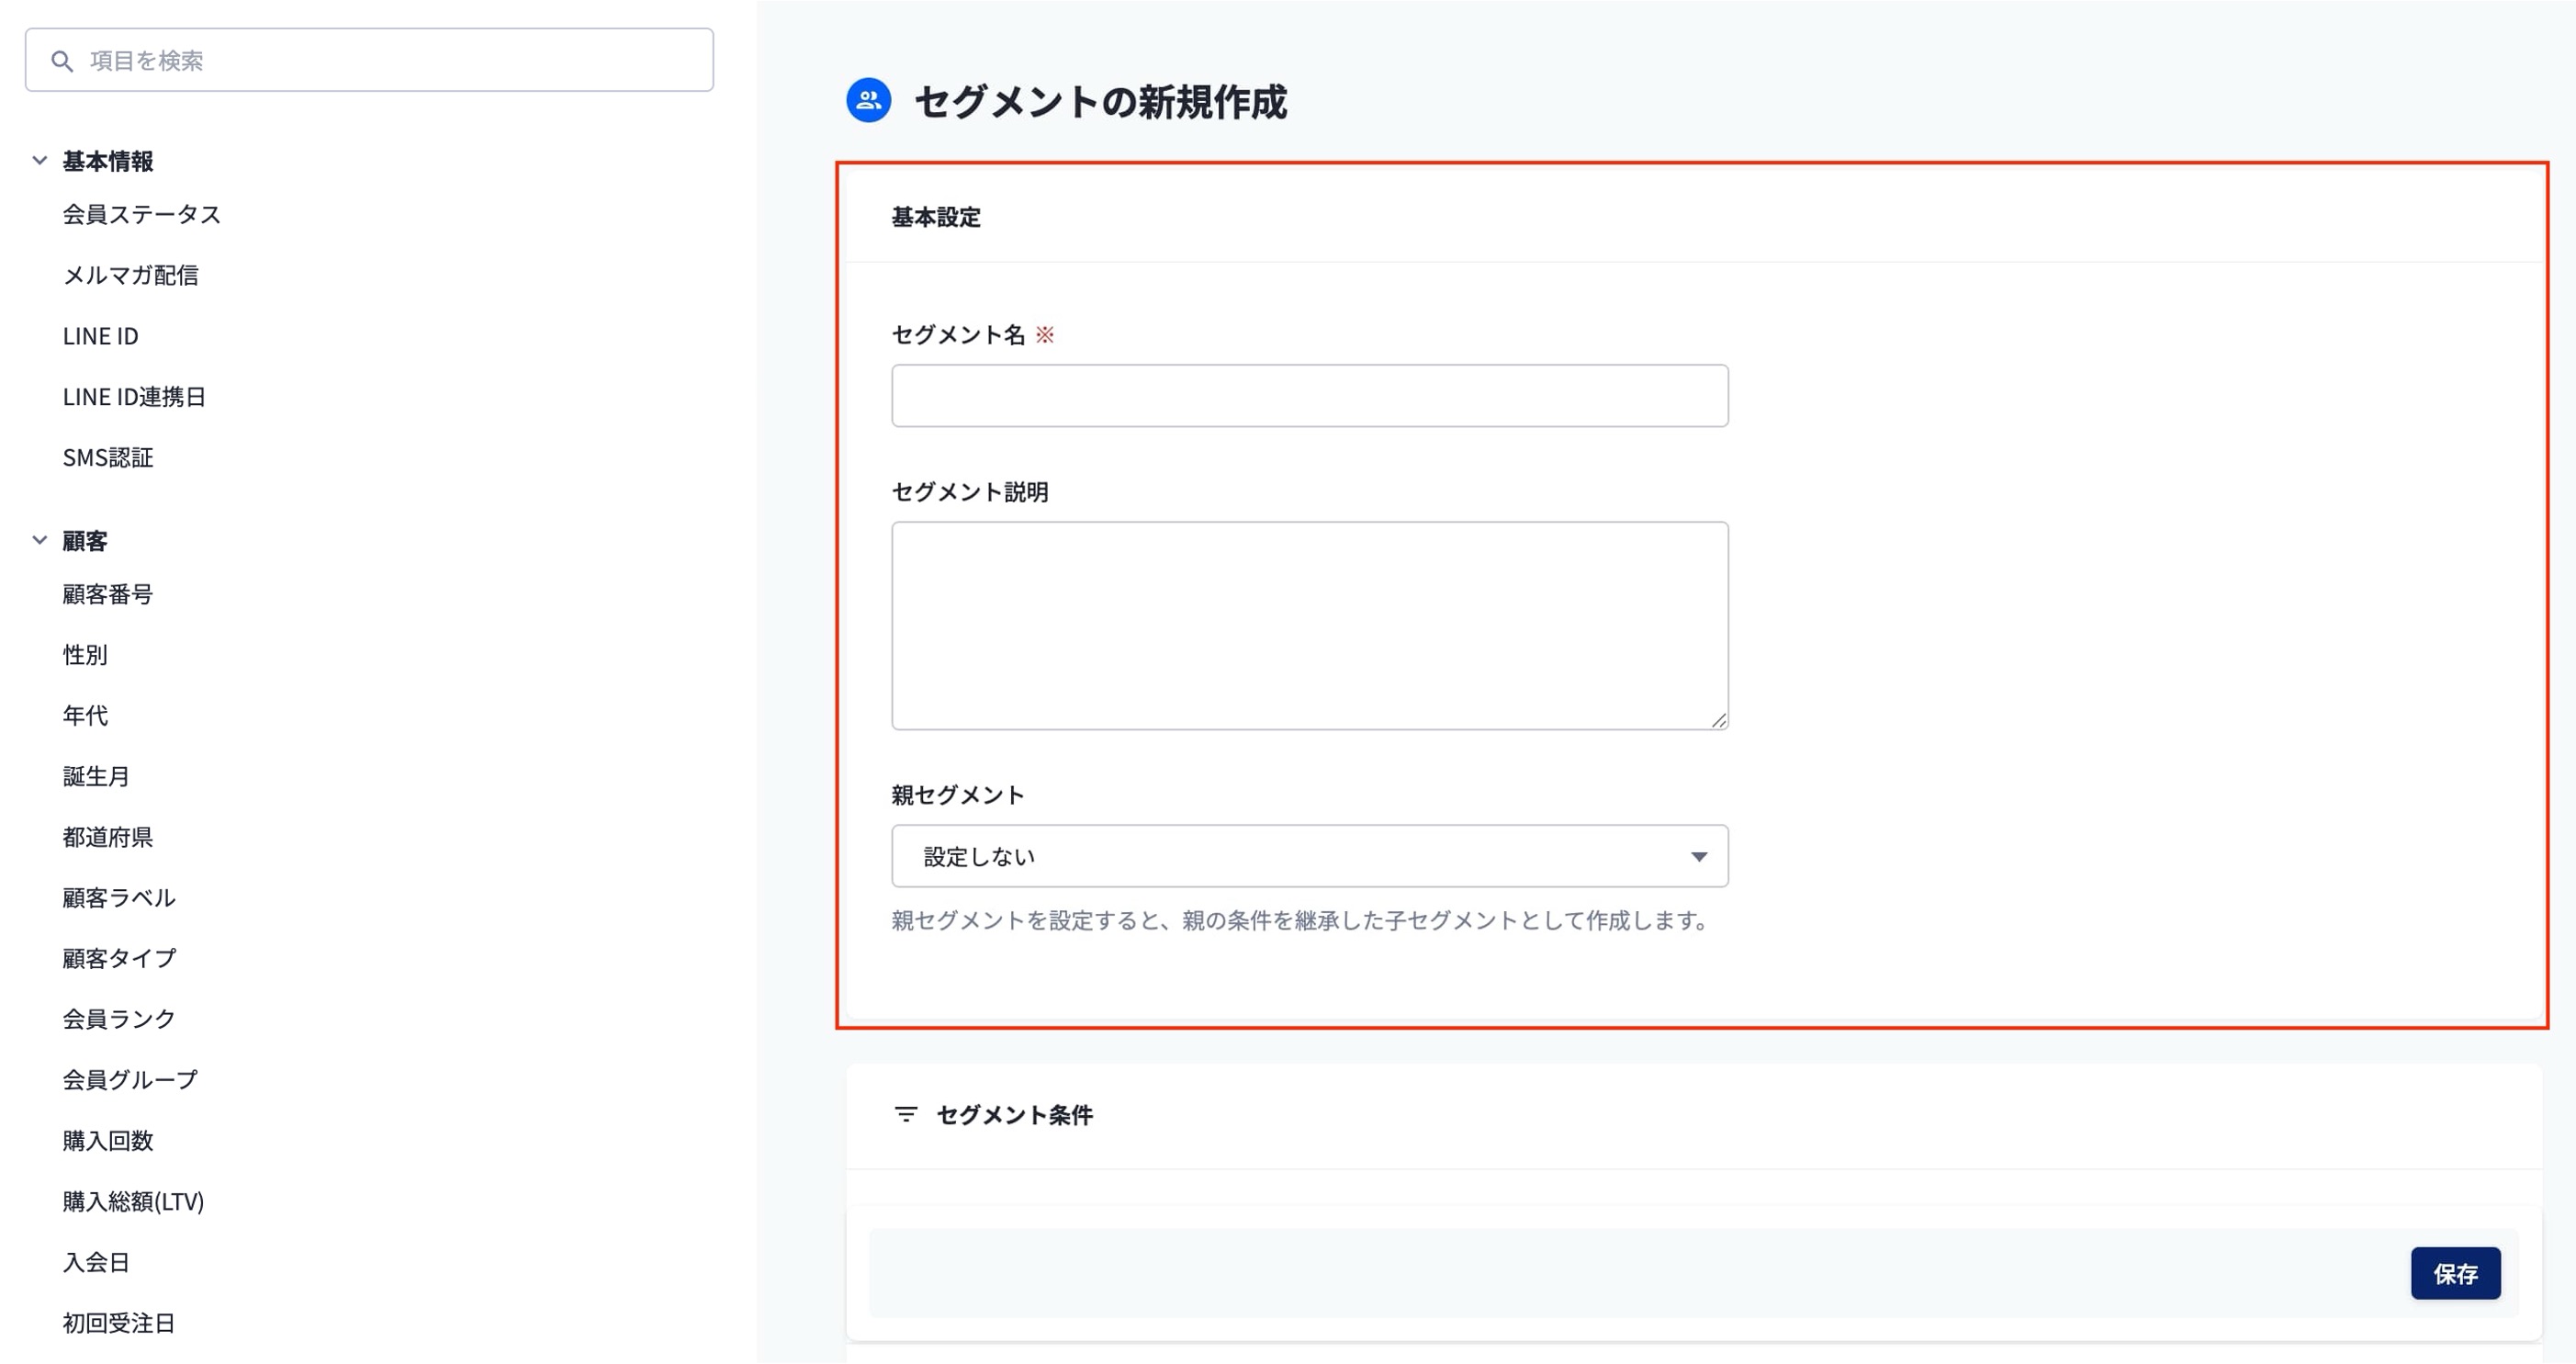Click the 保存 button
The image size is (2576, 1364).
pos(2454,1273)
